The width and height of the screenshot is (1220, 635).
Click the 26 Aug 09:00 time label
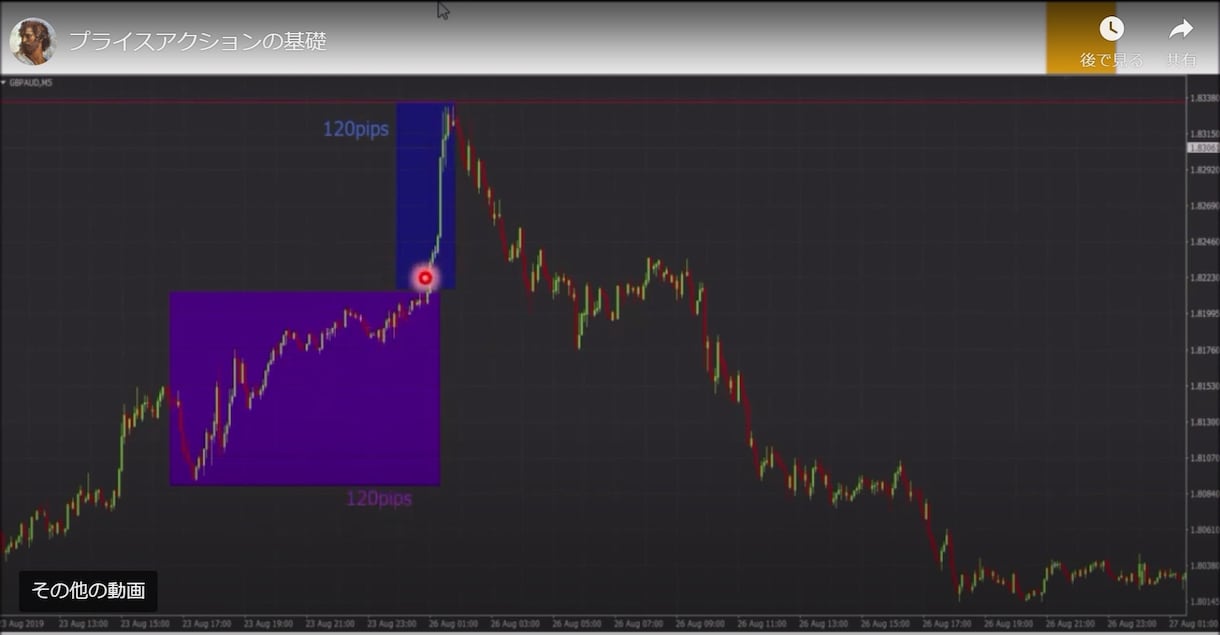pos(701,623)
